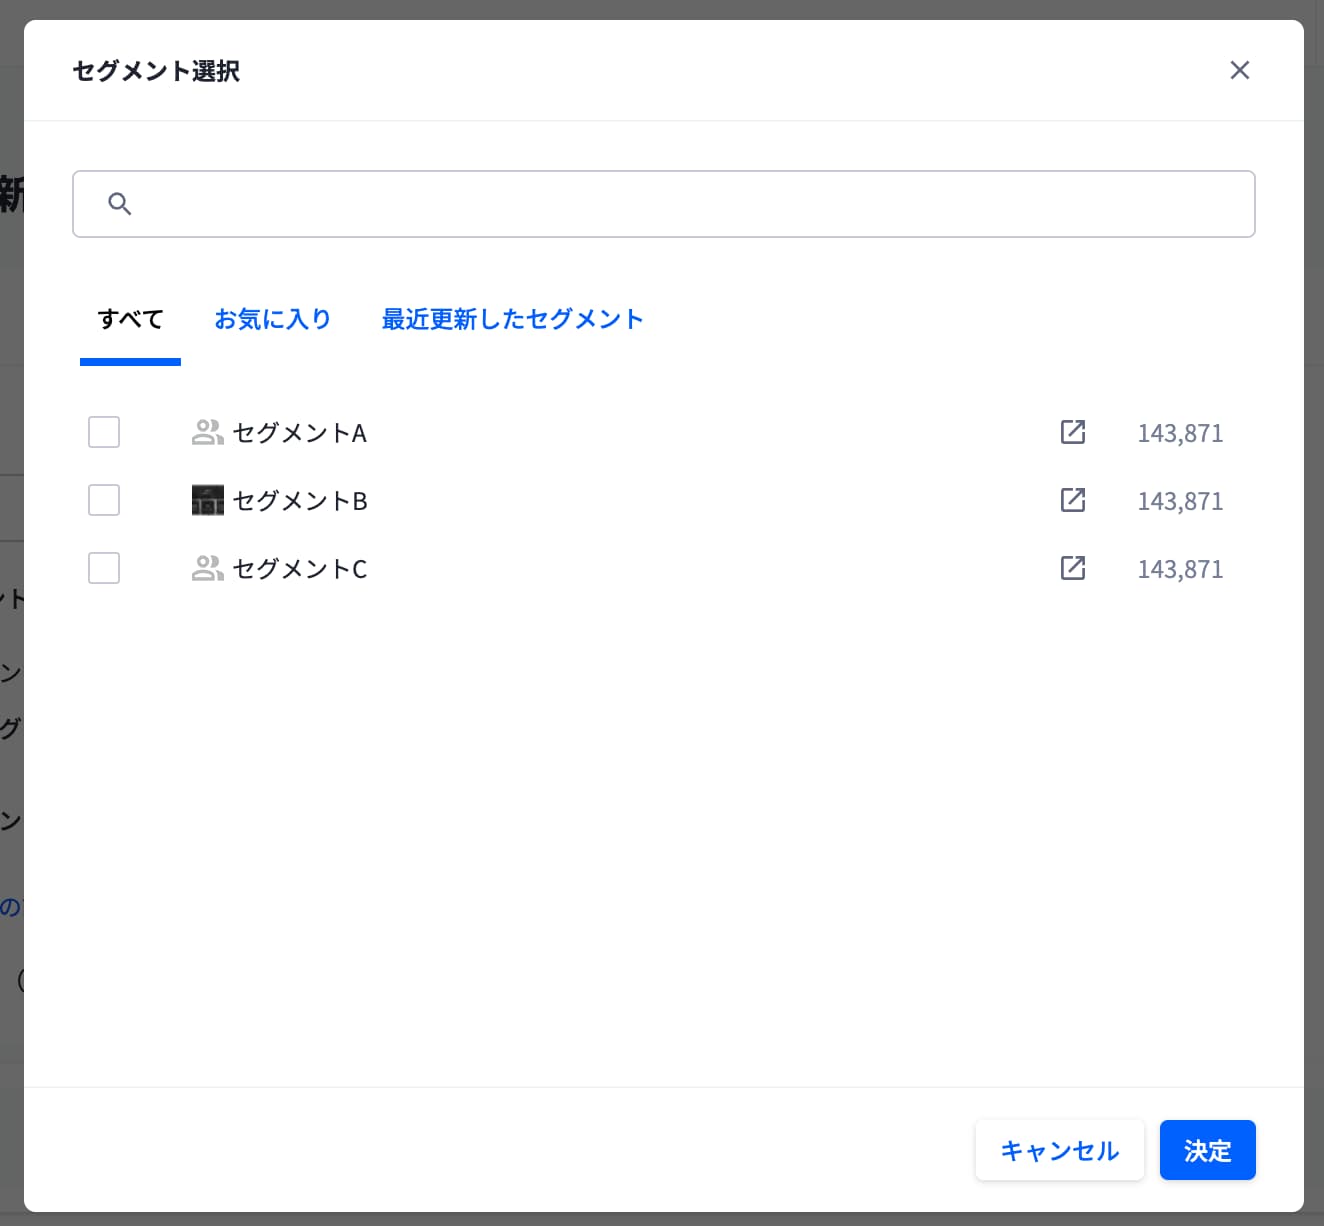Close the セグメント選択 dialog
1324x1226 pixels.
click(1239, 70)
